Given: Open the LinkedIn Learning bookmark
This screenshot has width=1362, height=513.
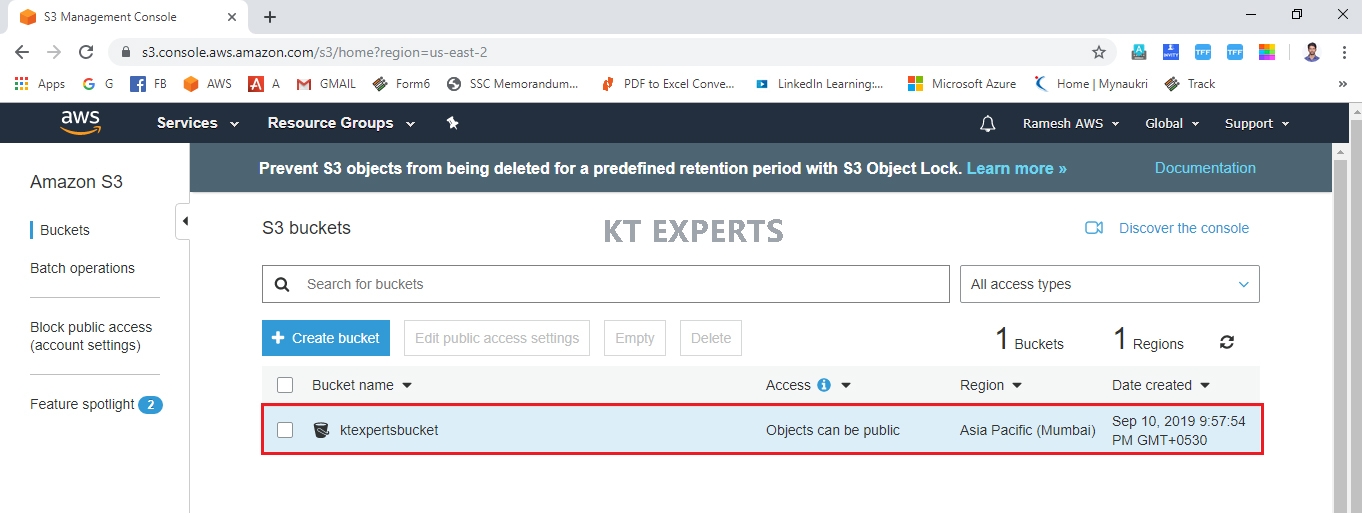Looking at the screenshot, I should point(819,84).
